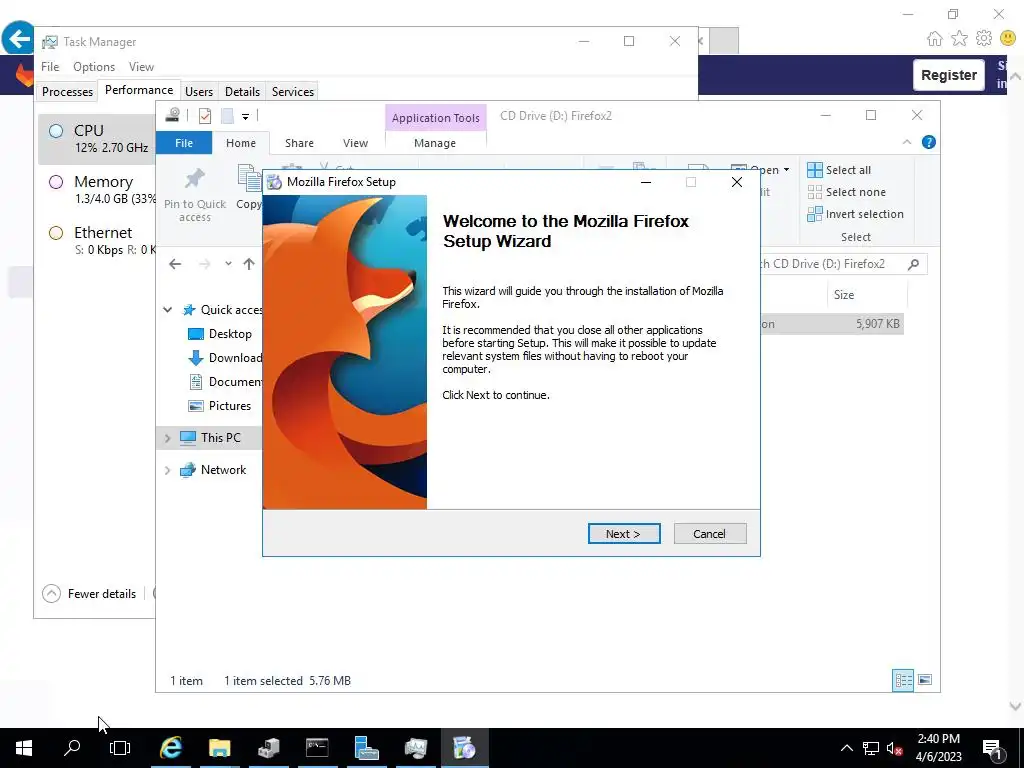Collapse the Explorer ribbon with chevron
The height and width of the screenshot is (768, 1024).
point(906,142)
